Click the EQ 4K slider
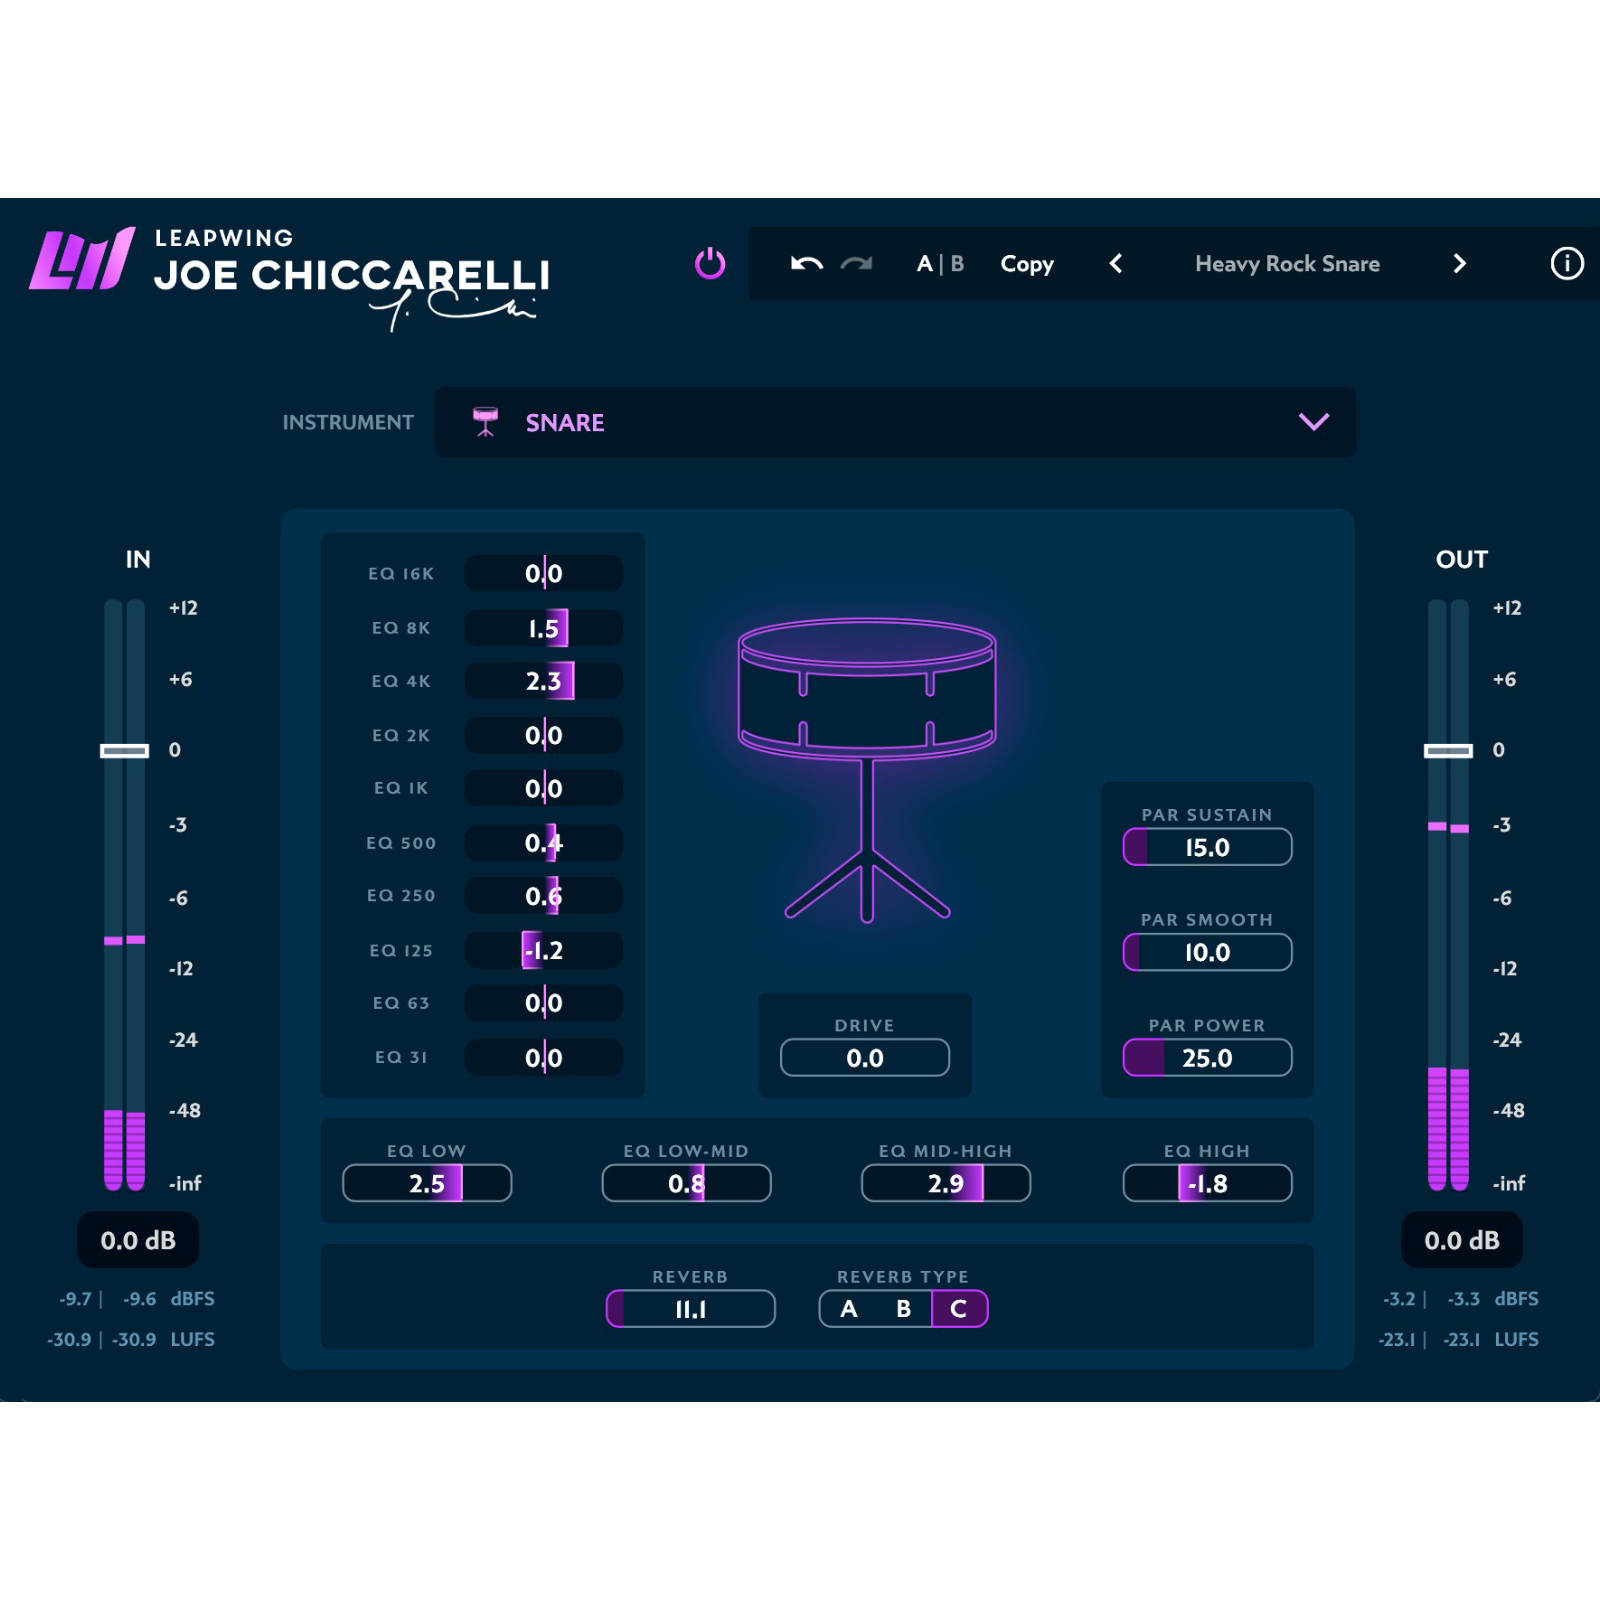 pos(544,681)
